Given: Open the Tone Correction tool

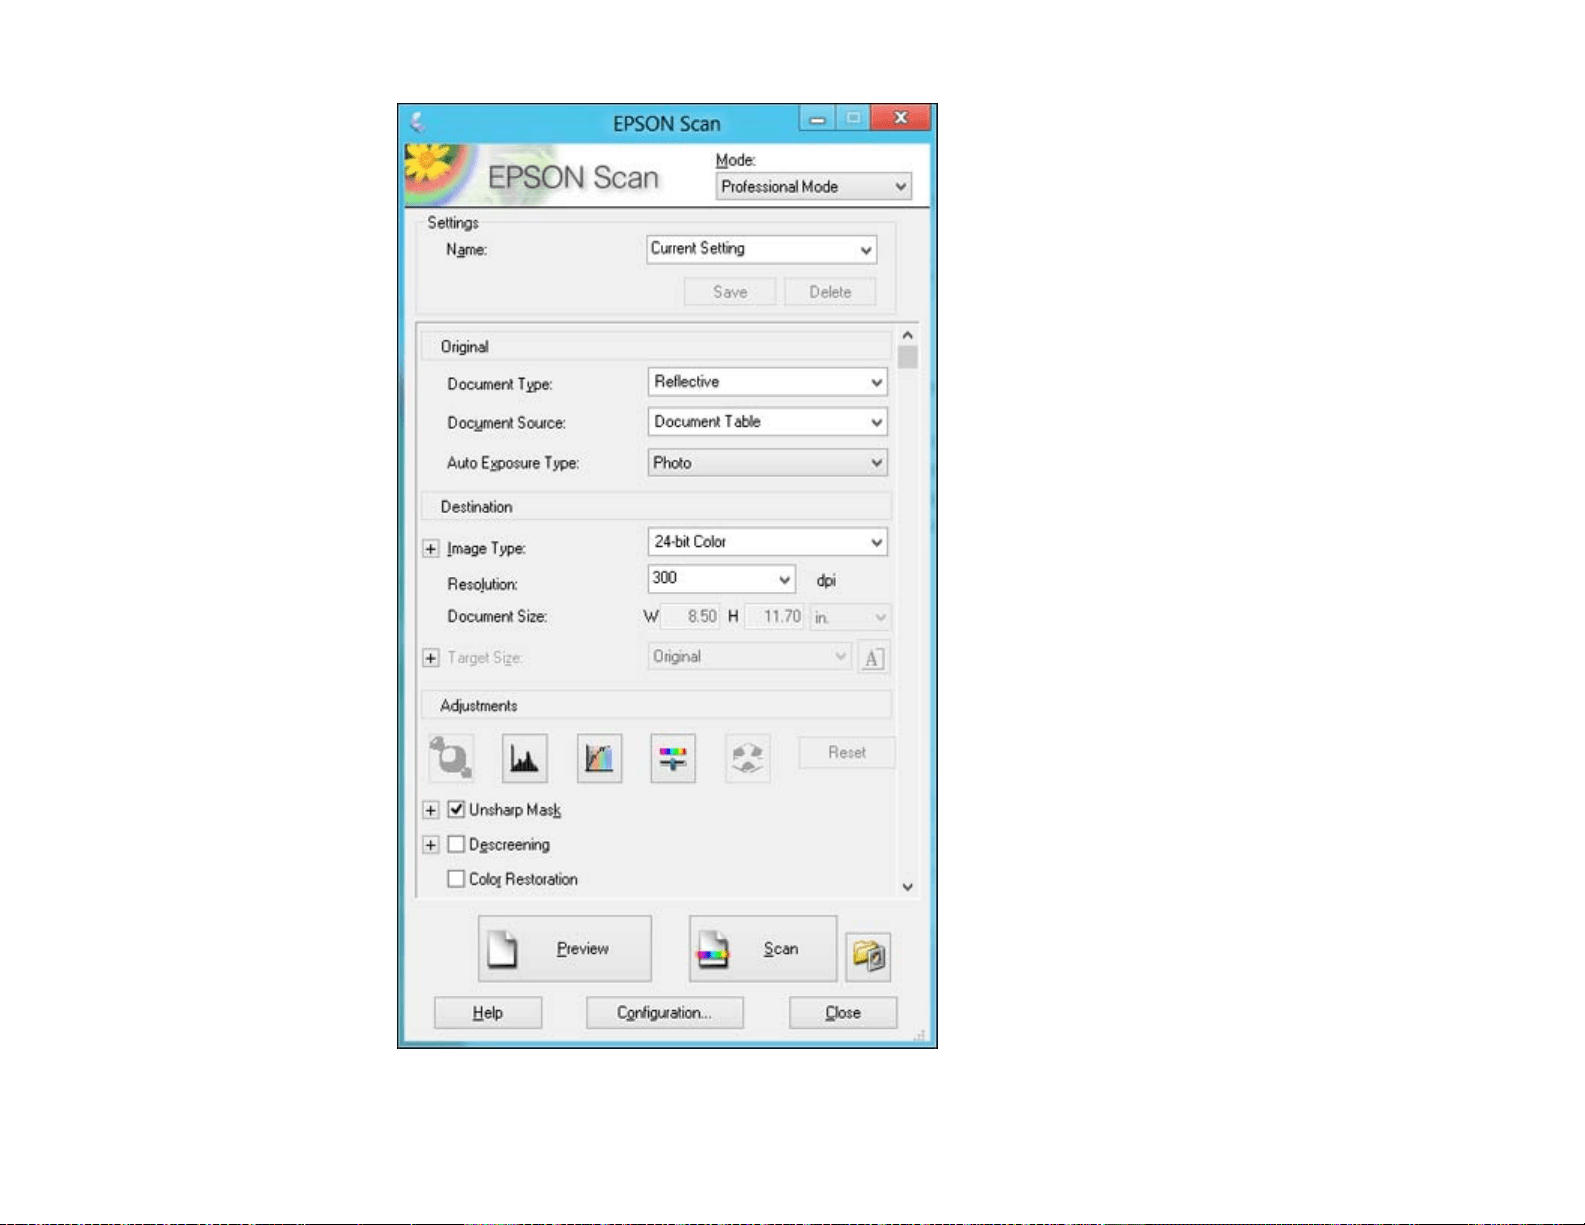Looking at the screenshot, I should [599, 757].
